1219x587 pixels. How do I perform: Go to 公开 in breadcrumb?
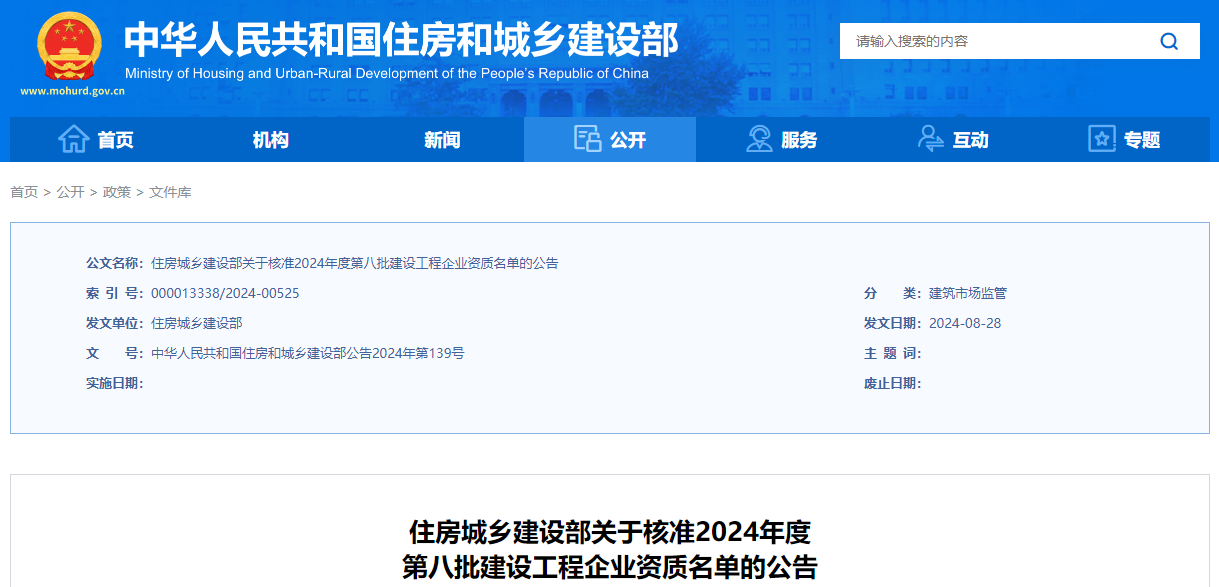pyautogui.click(x=70, y=192)
